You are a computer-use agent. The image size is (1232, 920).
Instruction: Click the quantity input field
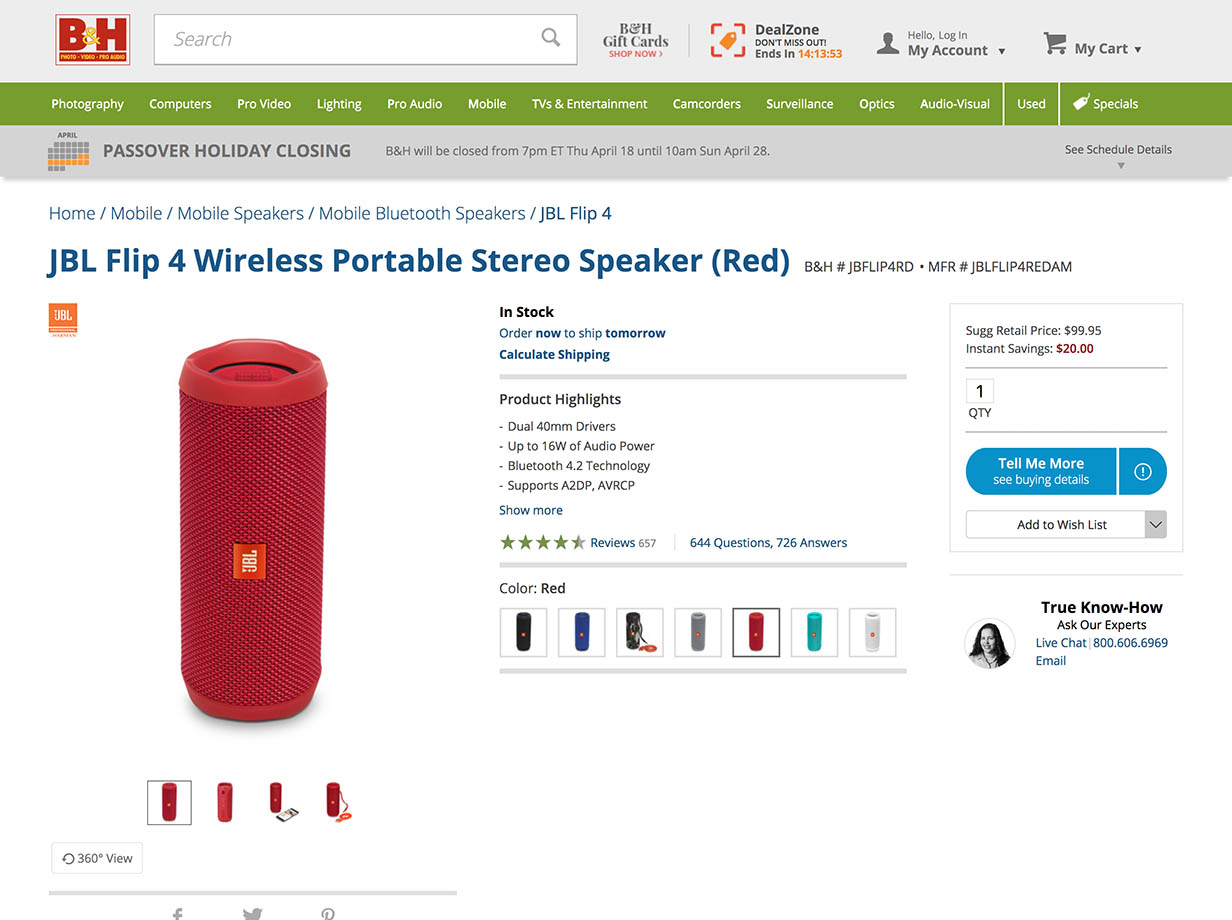980,391
